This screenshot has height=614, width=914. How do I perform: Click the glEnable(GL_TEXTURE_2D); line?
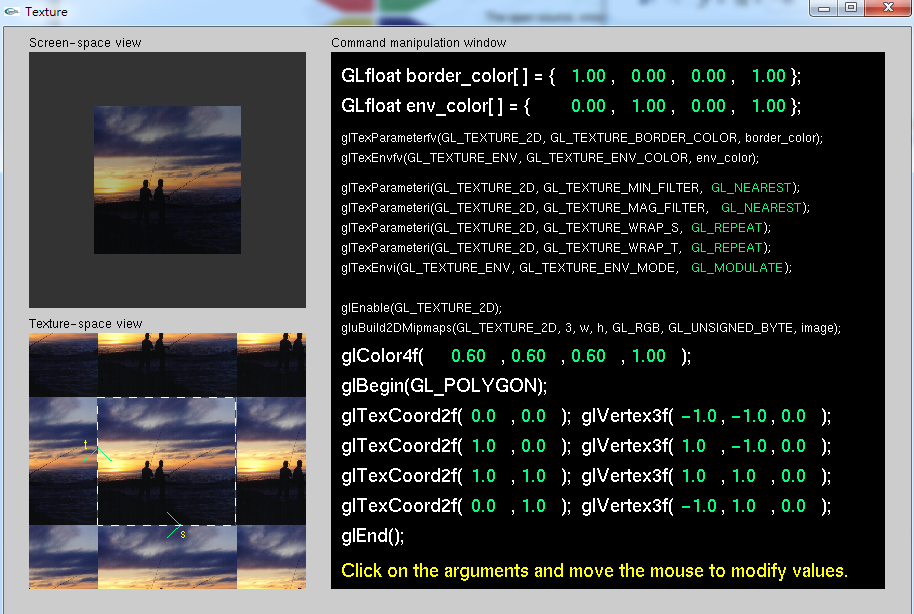pos(421,308)
